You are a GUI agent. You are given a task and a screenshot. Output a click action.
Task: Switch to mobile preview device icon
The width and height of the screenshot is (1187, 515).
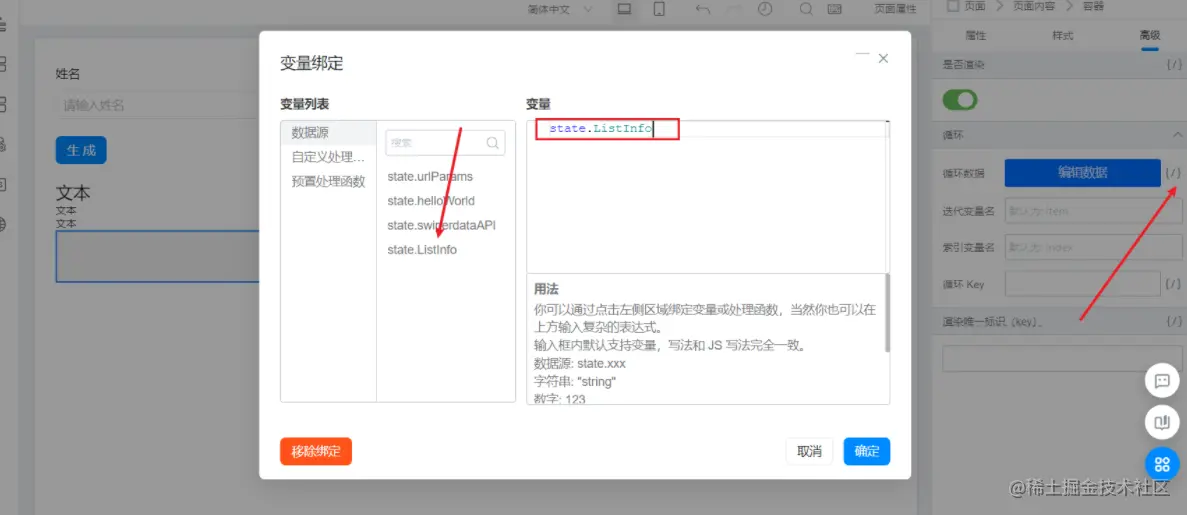point(659,9)
